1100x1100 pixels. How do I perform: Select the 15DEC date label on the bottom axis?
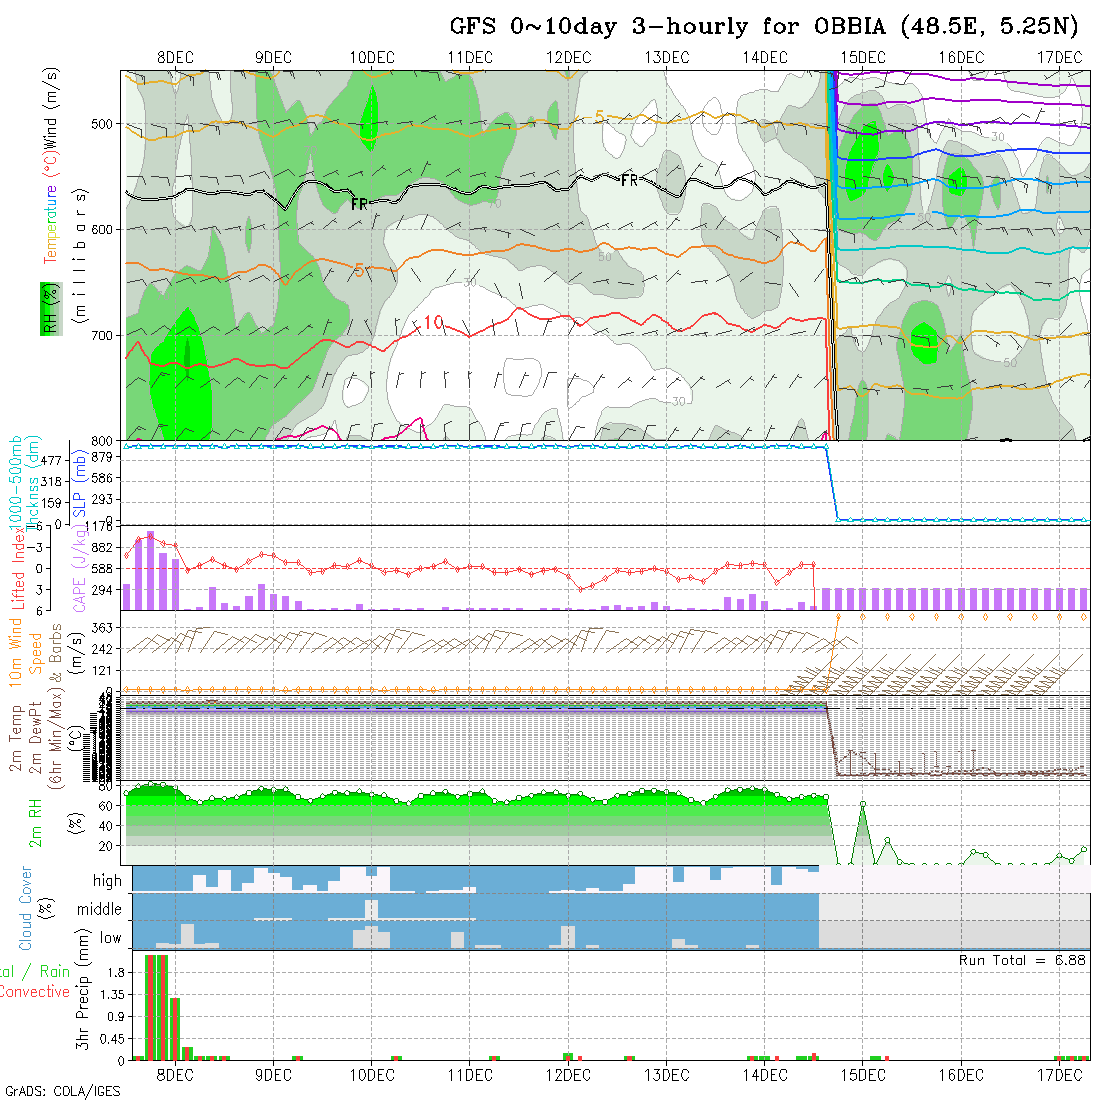[862, 1075]
